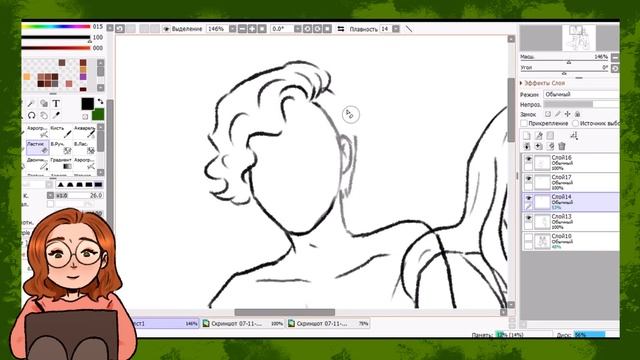The image size is (640, 360).
Task: Select the Text (T) tool
Action: pyautogui.click(x=56, y=103)
